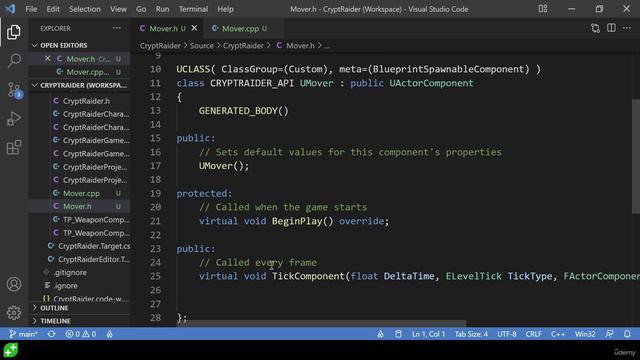Click the errors and warnings status indicator

pos(81,334)
